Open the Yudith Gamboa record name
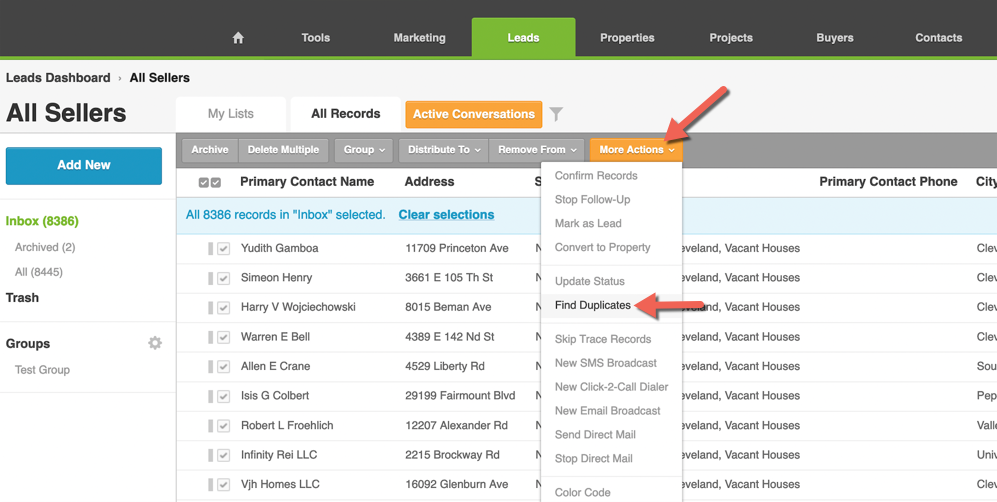 [280, 248]
